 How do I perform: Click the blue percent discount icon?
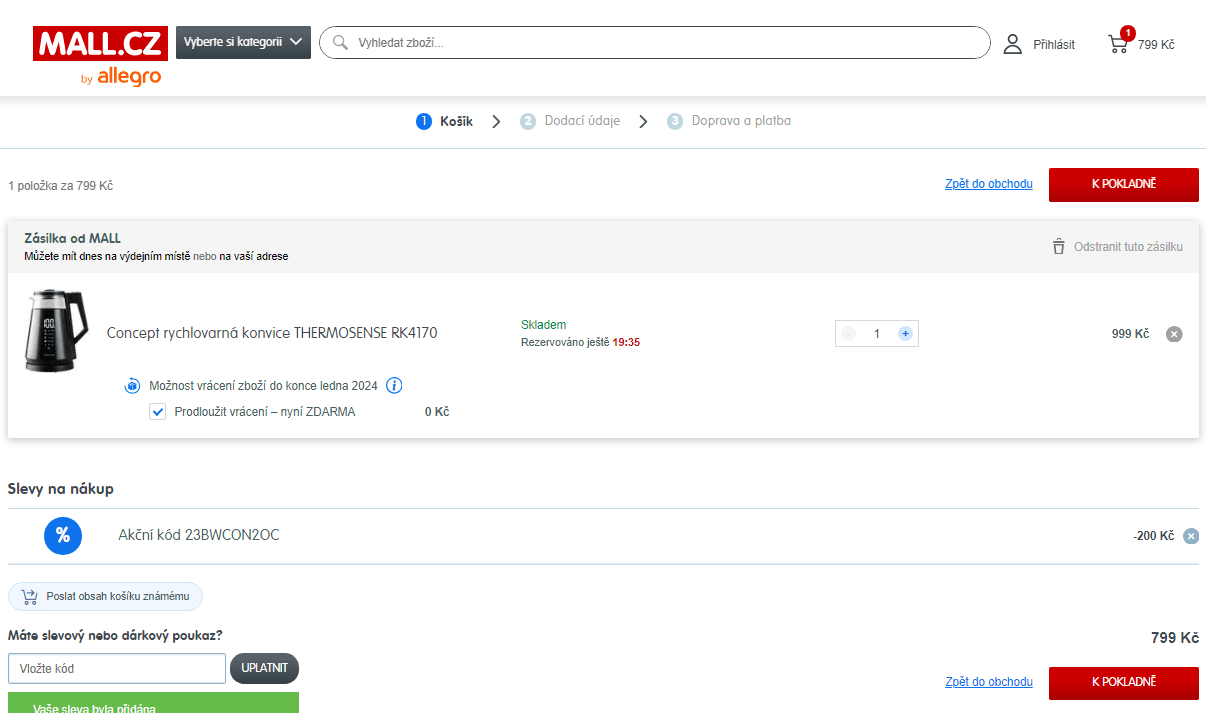point(63,536)
